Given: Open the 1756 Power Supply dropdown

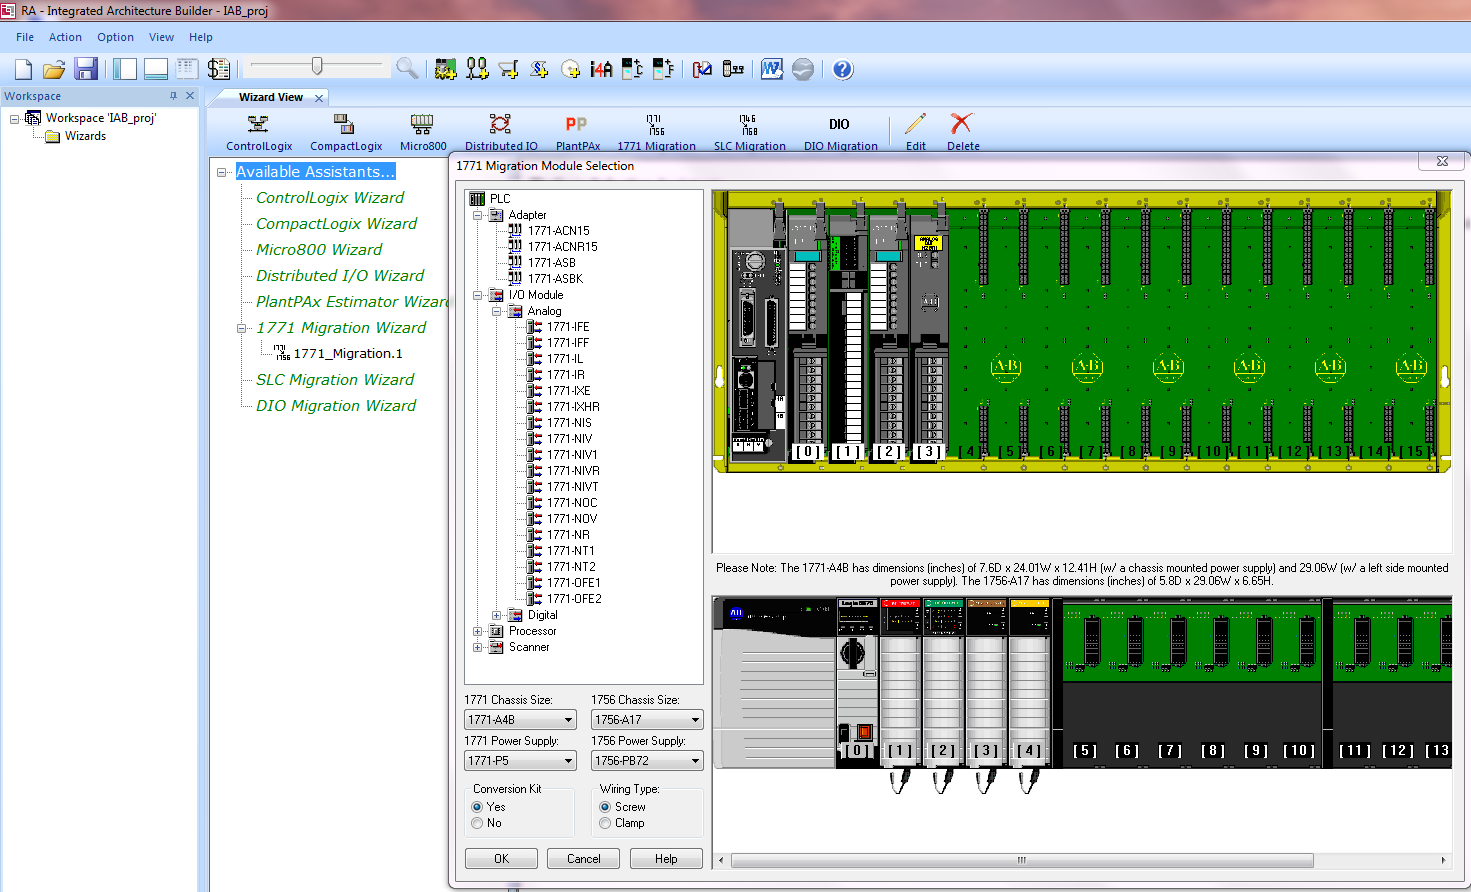Looking at the screenshot, I should coord(647,761).
